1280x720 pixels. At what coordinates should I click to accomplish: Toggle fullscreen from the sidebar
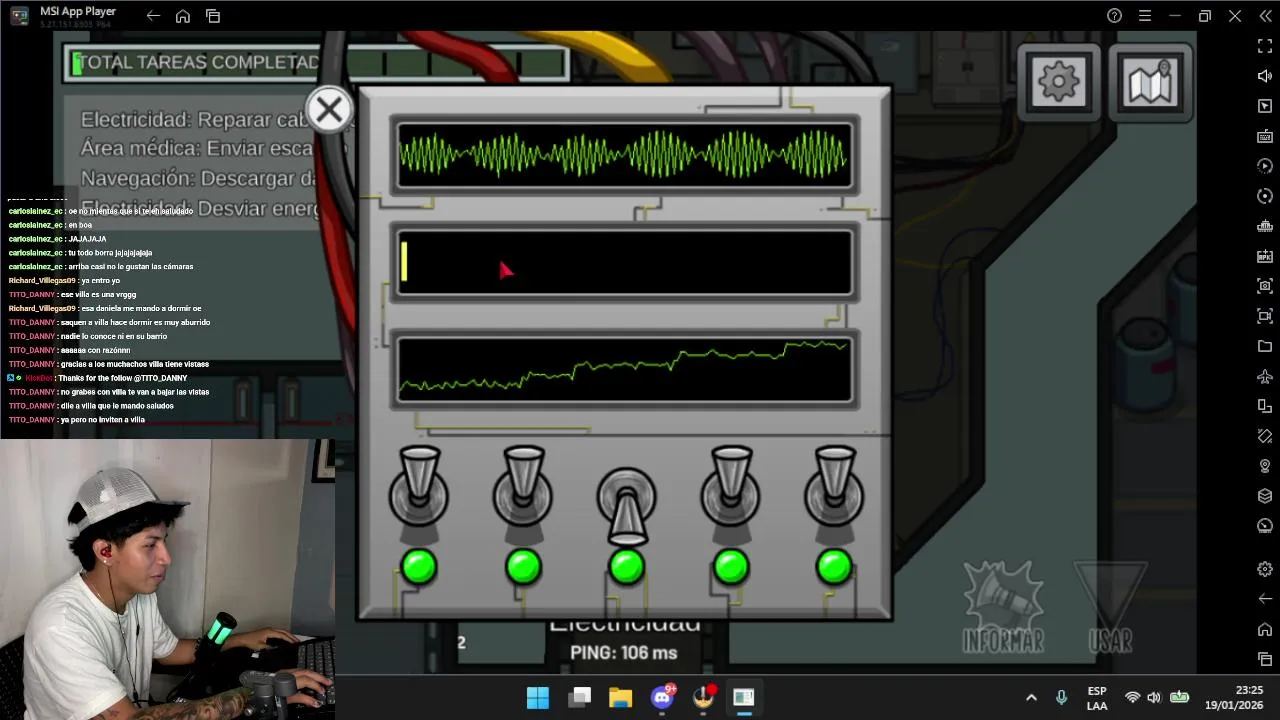(1265, 46)
